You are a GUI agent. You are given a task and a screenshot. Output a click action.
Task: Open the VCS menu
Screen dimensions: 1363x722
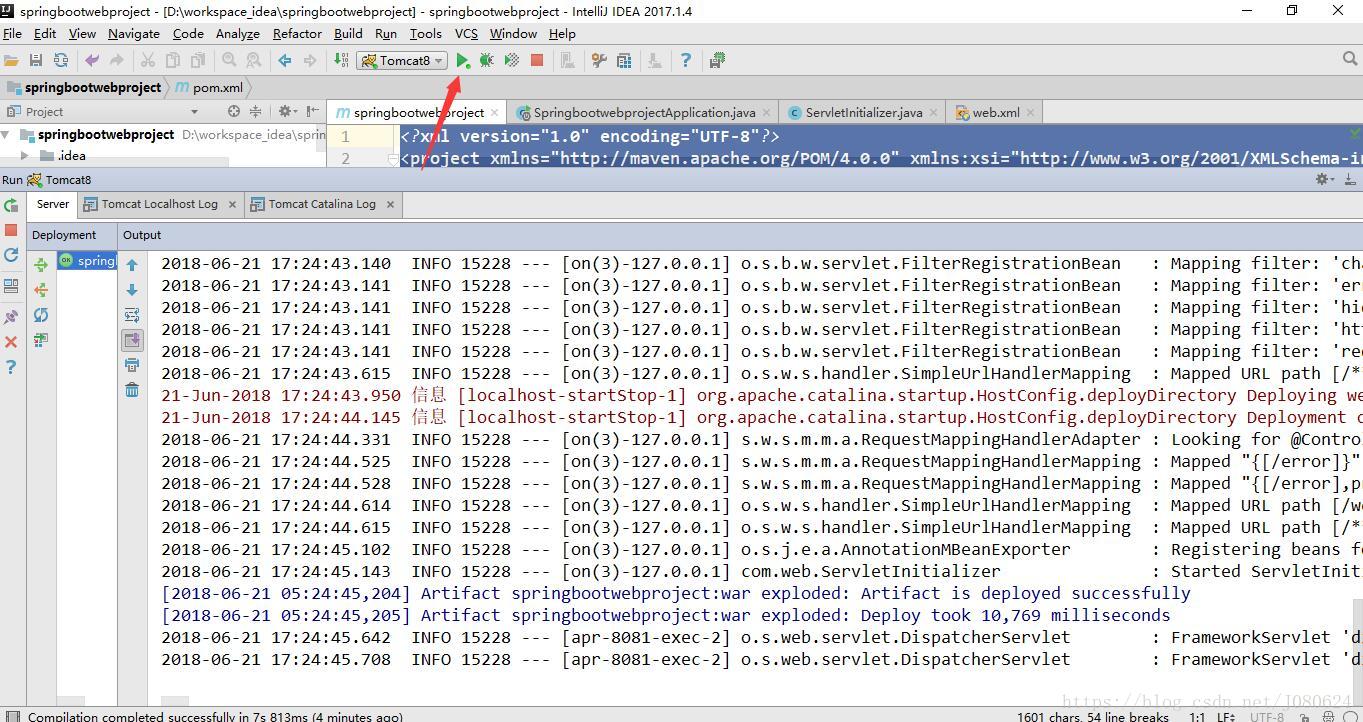[x=466, y=33]
